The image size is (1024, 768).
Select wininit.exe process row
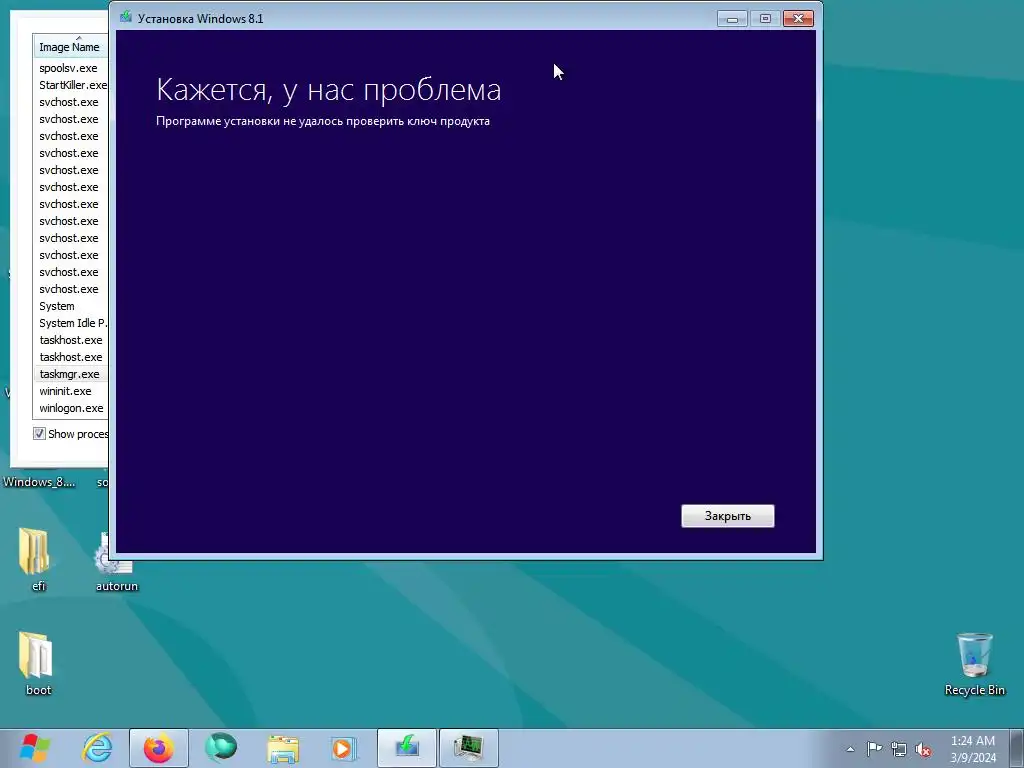tap(71, 391)
